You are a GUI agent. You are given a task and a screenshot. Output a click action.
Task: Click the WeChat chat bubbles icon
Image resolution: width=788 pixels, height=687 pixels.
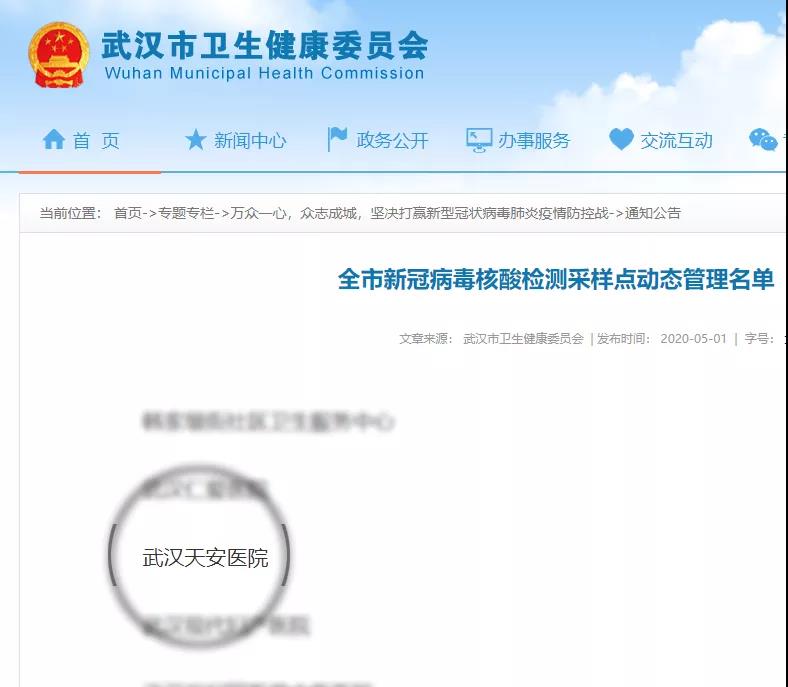763,140
